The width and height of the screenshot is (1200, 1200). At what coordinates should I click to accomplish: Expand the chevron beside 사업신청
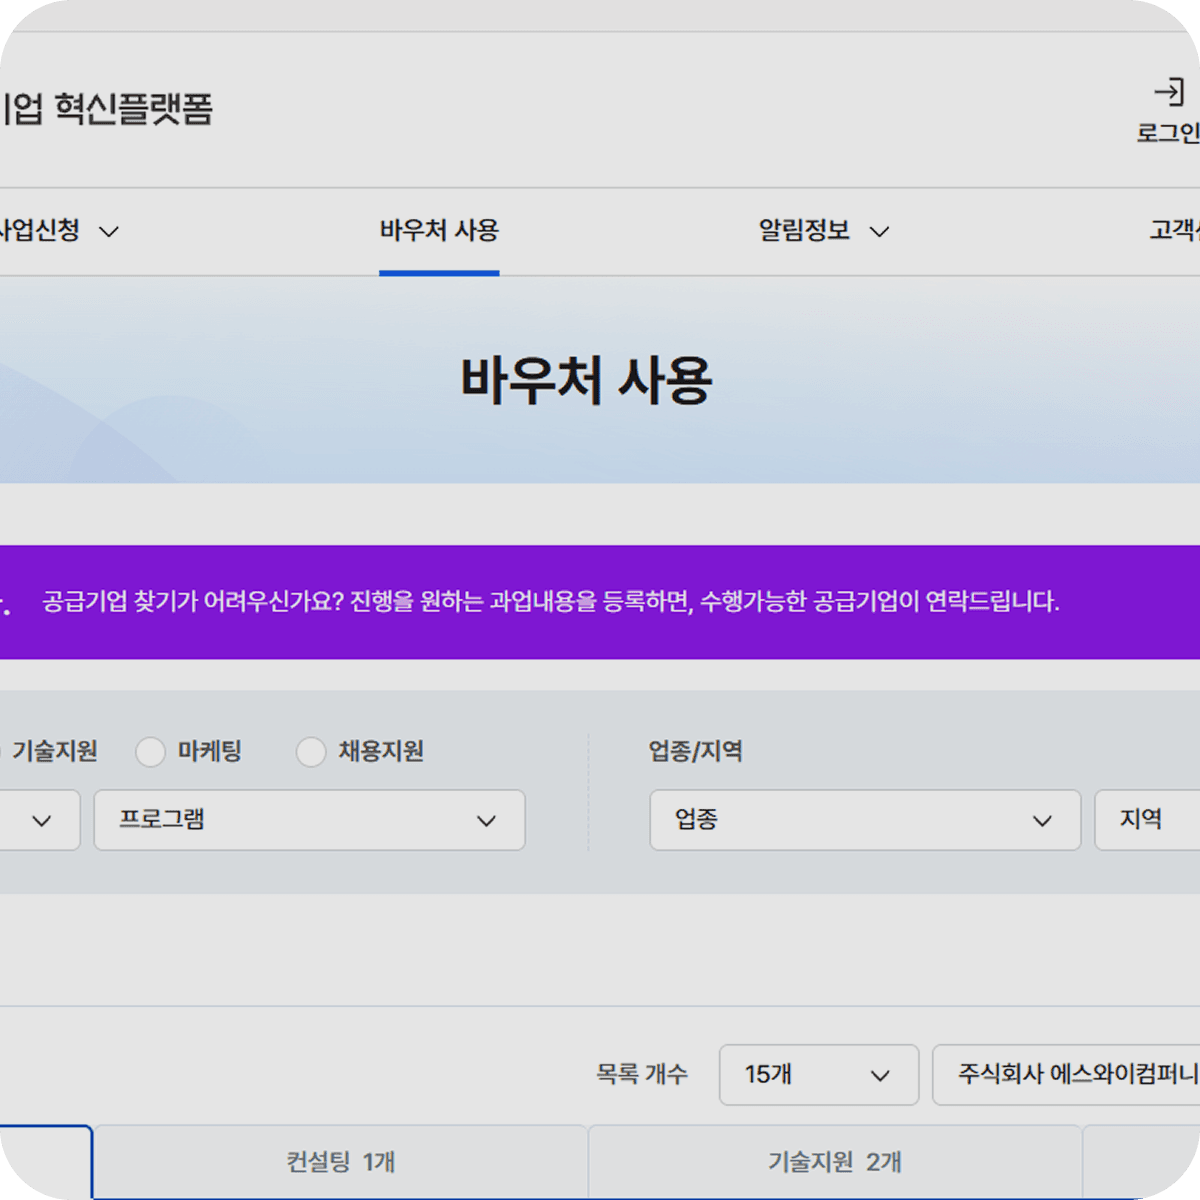point(109,232)
